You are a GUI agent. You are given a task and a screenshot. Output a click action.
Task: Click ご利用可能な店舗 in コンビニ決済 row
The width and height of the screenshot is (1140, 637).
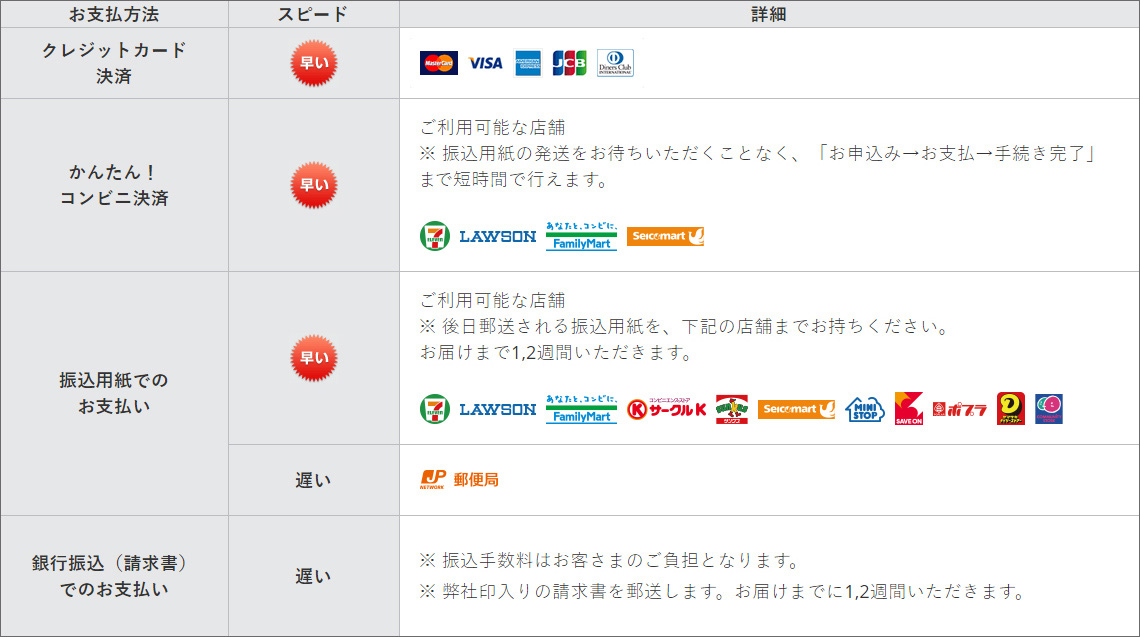coord(493,128)
